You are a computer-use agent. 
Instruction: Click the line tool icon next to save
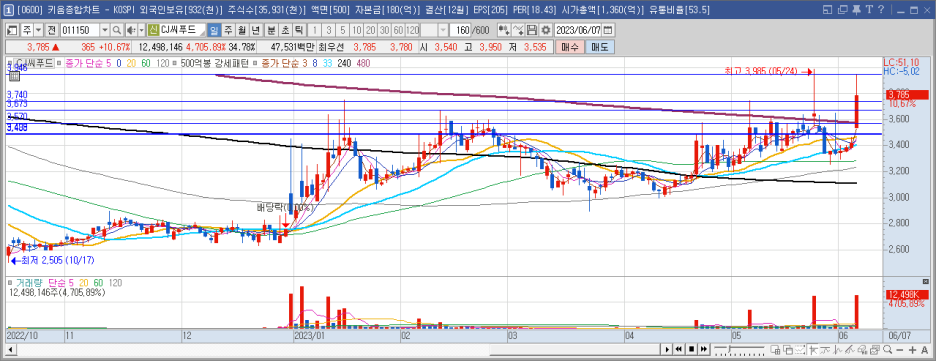pyautogui.click(x=519, y=30)
